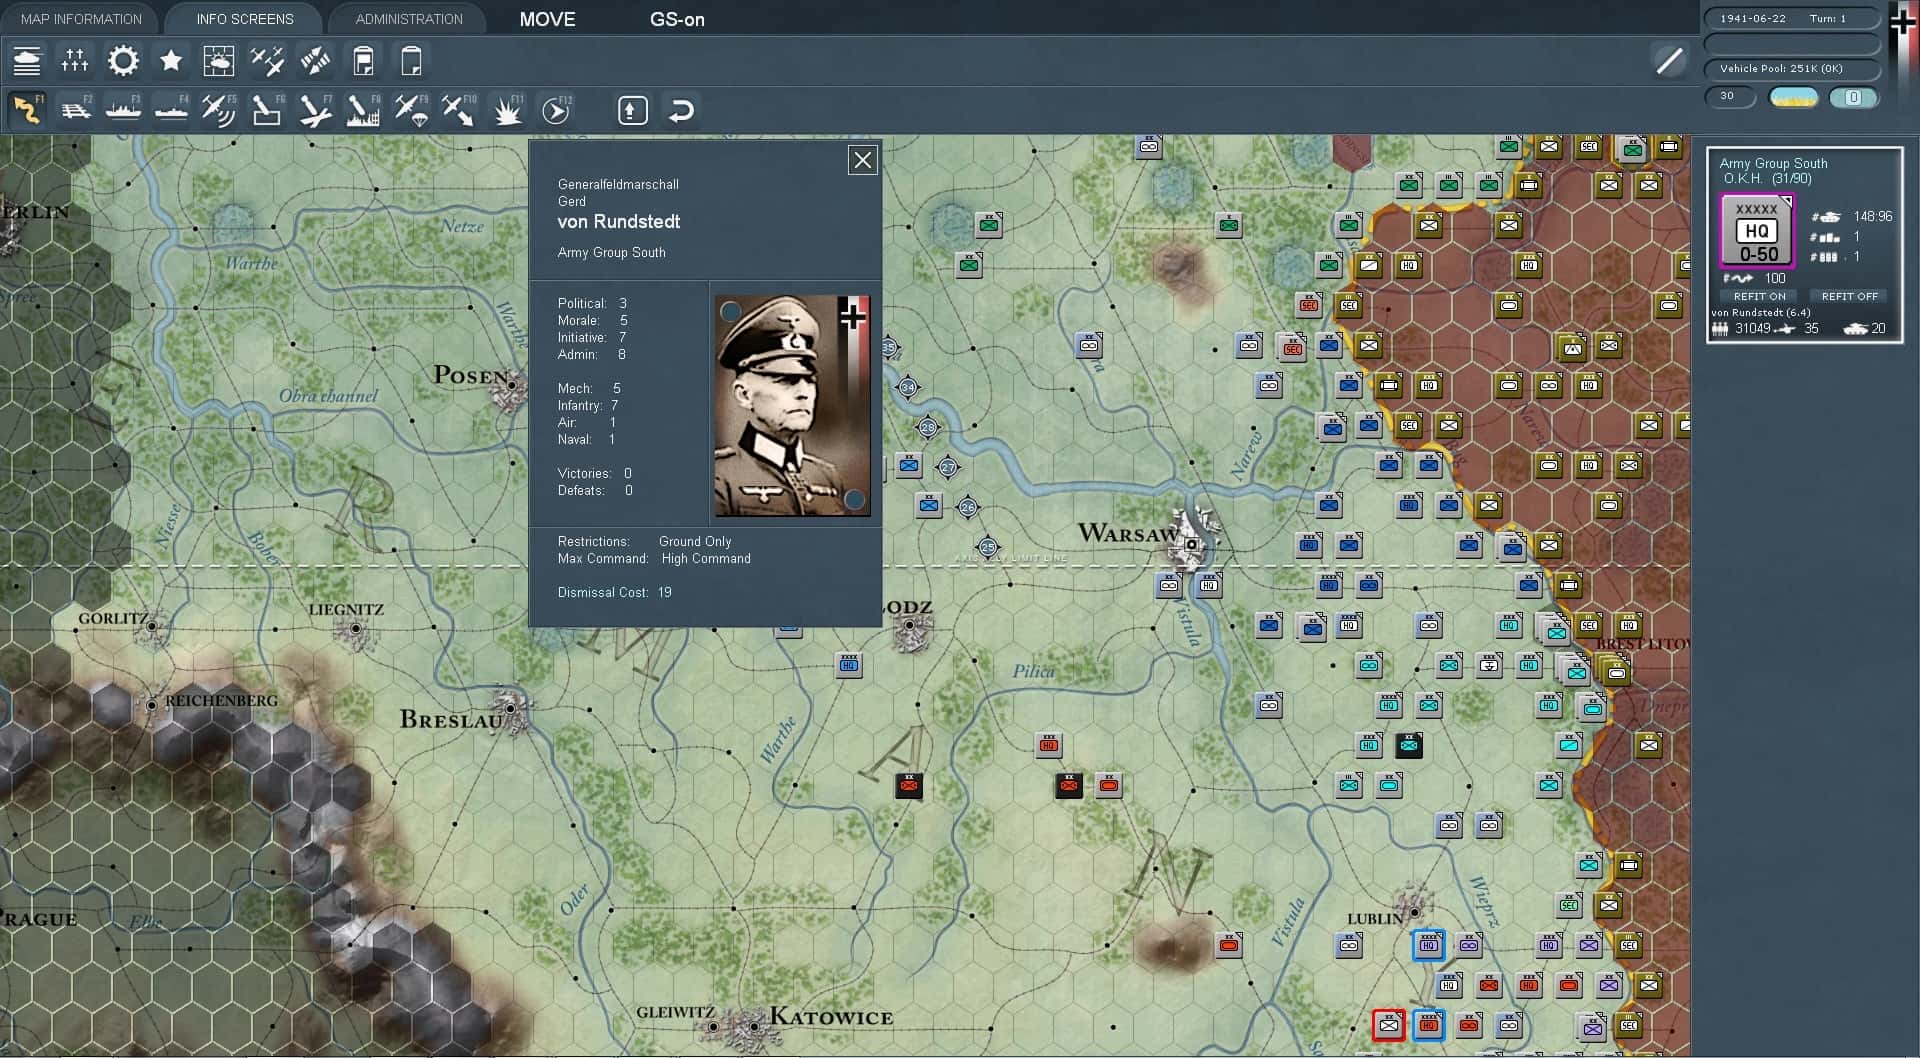Select the bomb city mode (F8)
This screenshot has height=1058, width=1920.
[x=363, y=110]
